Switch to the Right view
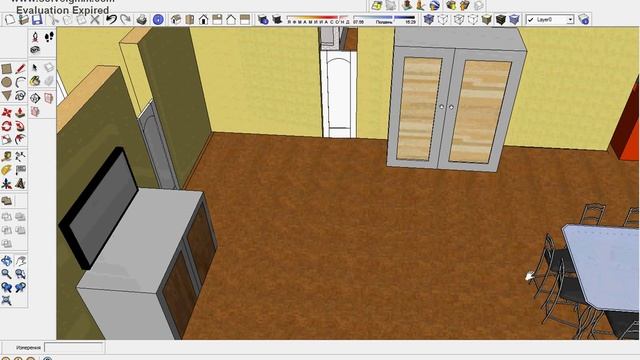Viewport: 640px width, 360px height. 217,19
